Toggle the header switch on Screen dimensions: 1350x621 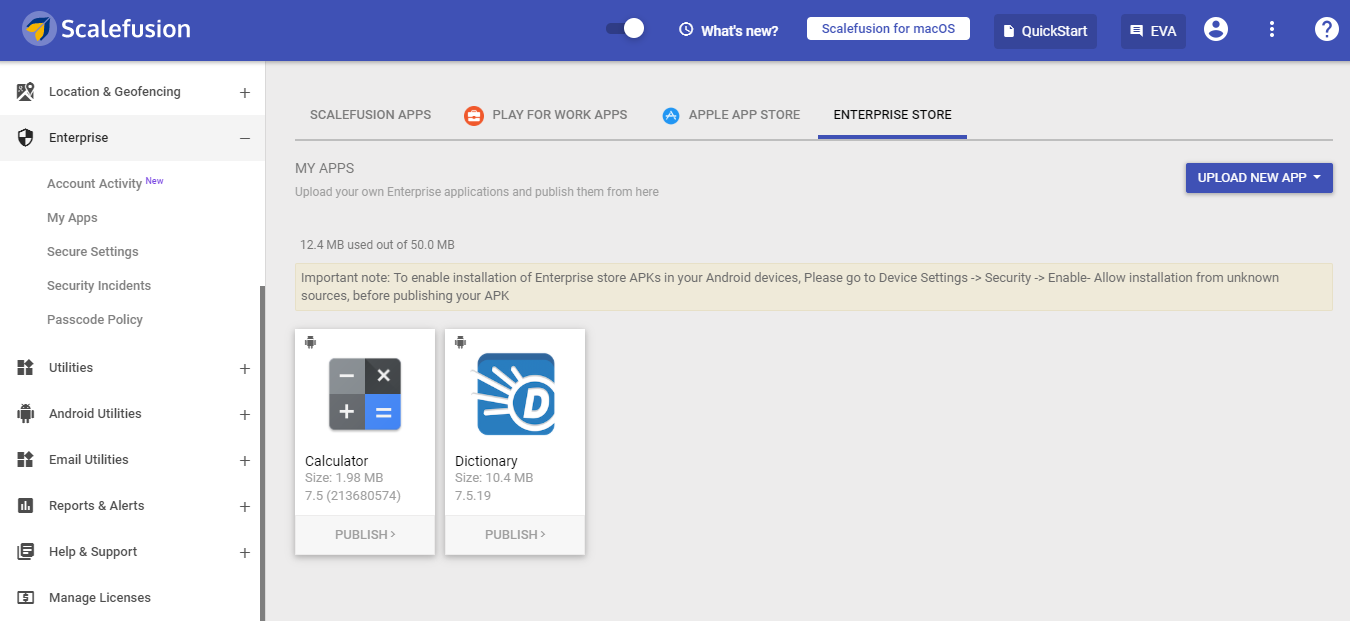(625, 29)
